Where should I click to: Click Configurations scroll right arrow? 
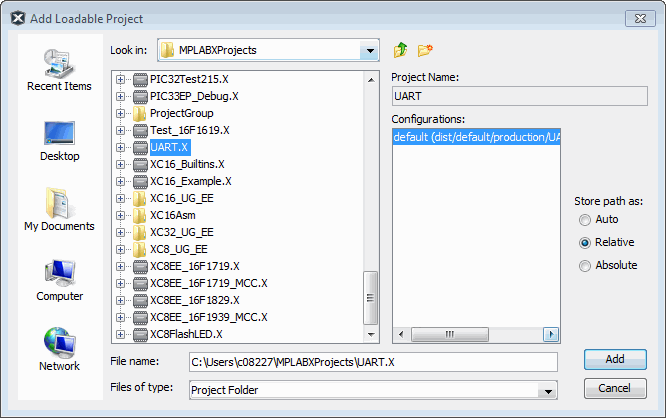[551, 334]
